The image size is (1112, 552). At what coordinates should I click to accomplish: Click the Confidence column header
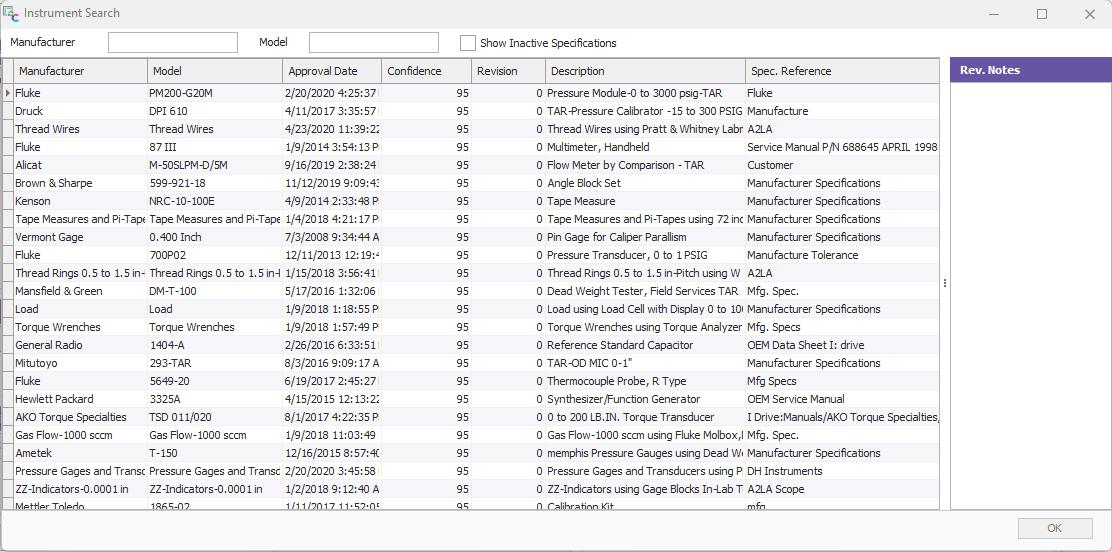pos(425,71)
